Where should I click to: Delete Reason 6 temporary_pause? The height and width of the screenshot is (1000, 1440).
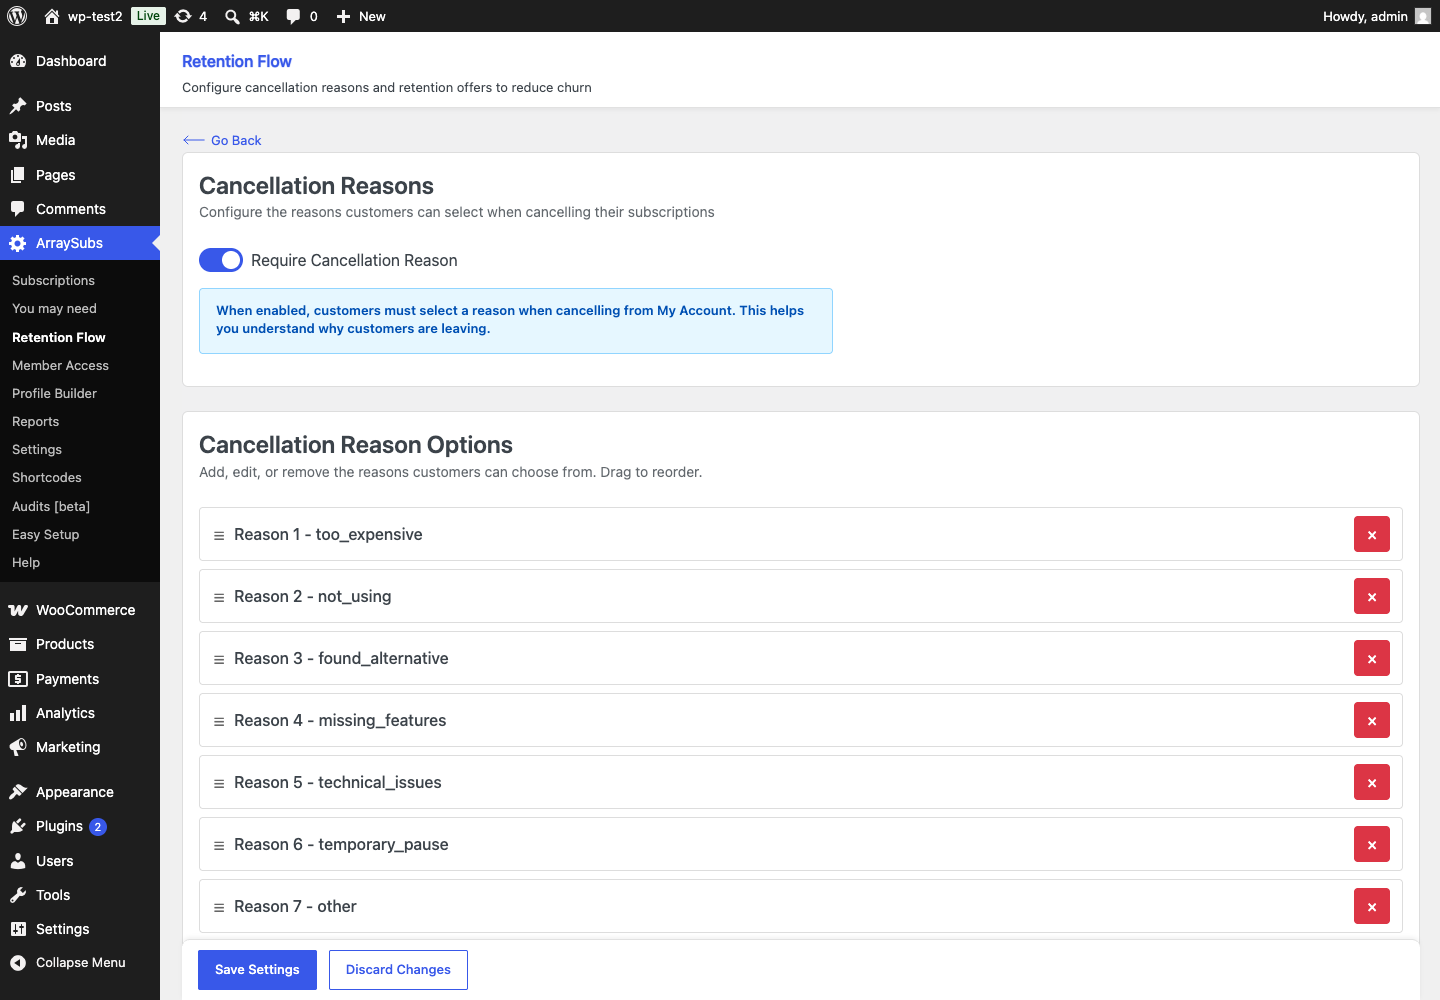pyautogui.click(x=1372, y=845)
